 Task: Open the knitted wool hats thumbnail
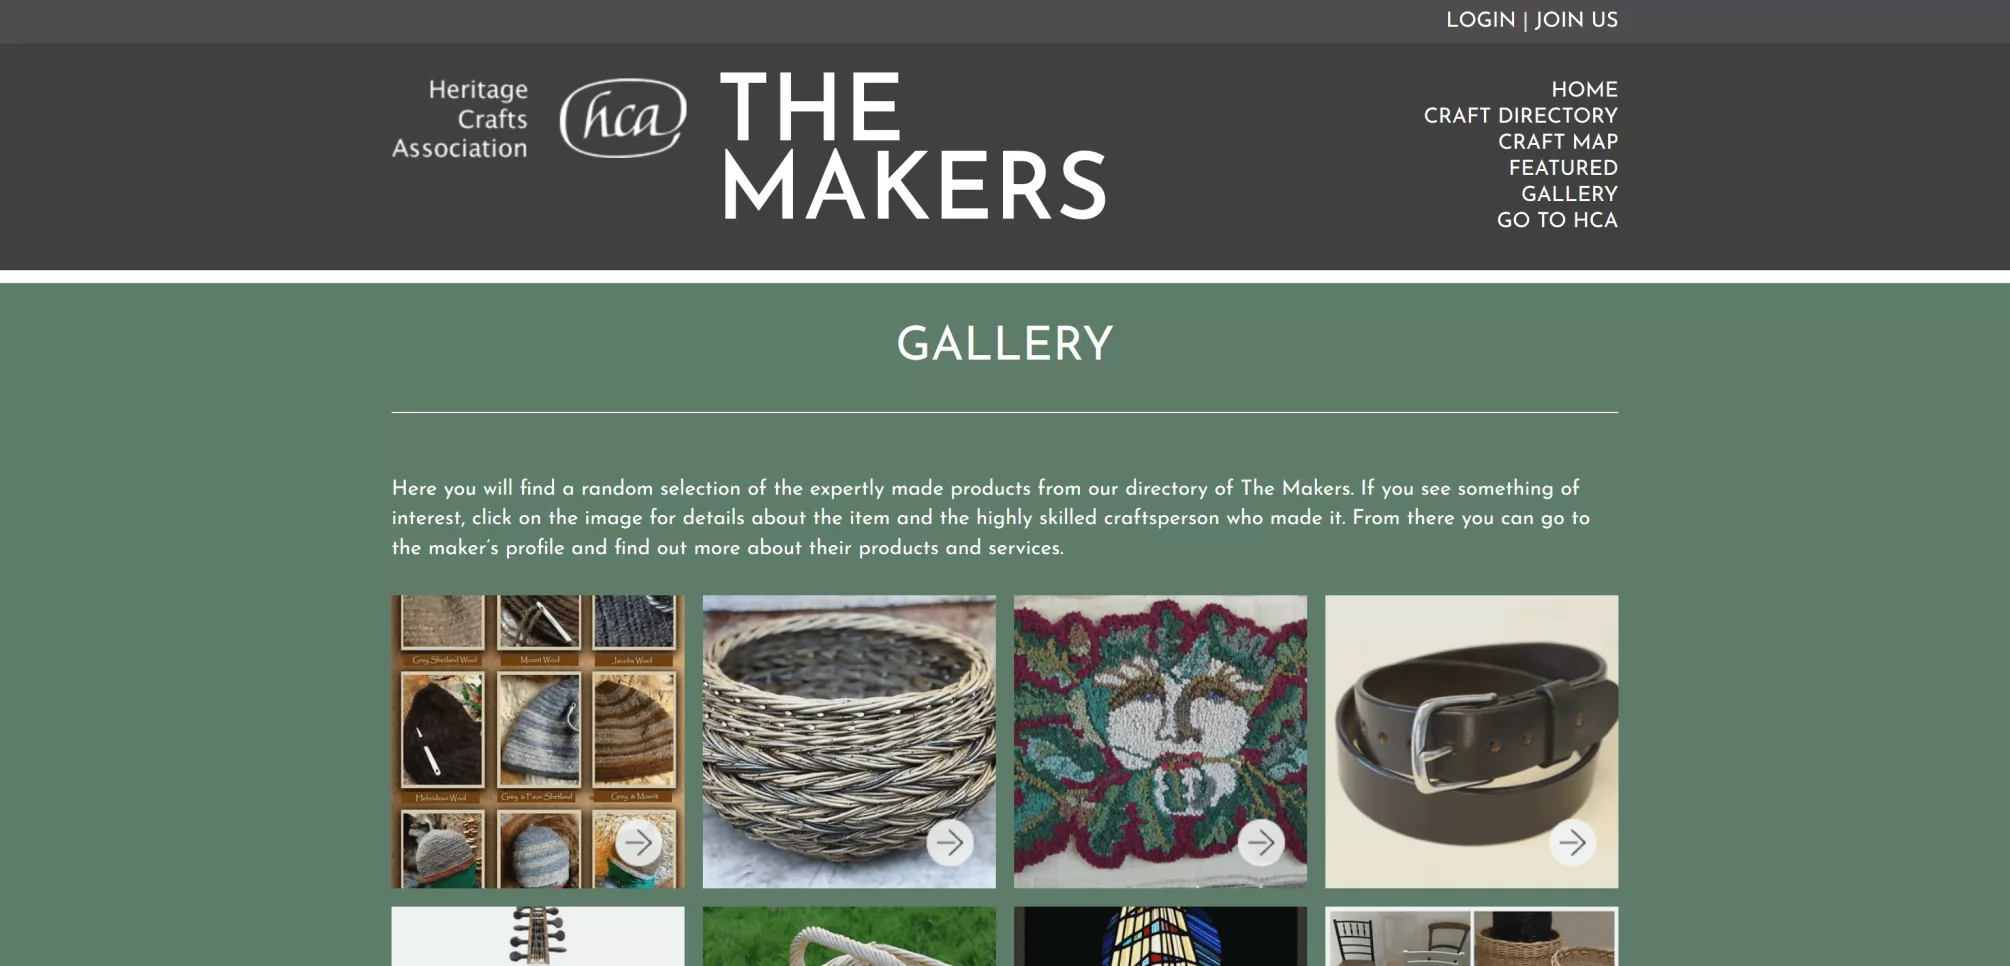click(x=538, y=741)
